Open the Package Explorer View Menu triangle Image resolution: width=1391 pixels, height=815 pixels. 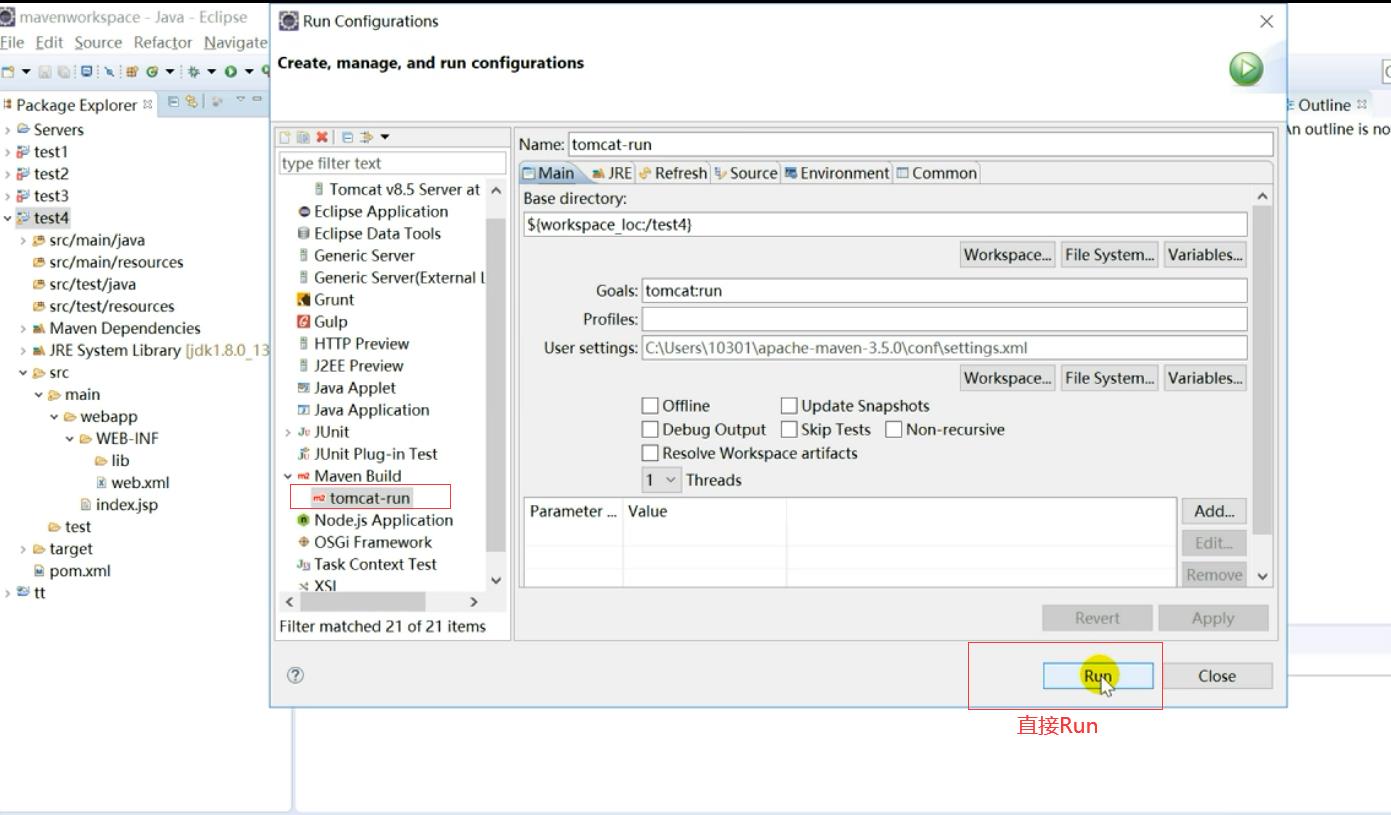tap(240, 99)
